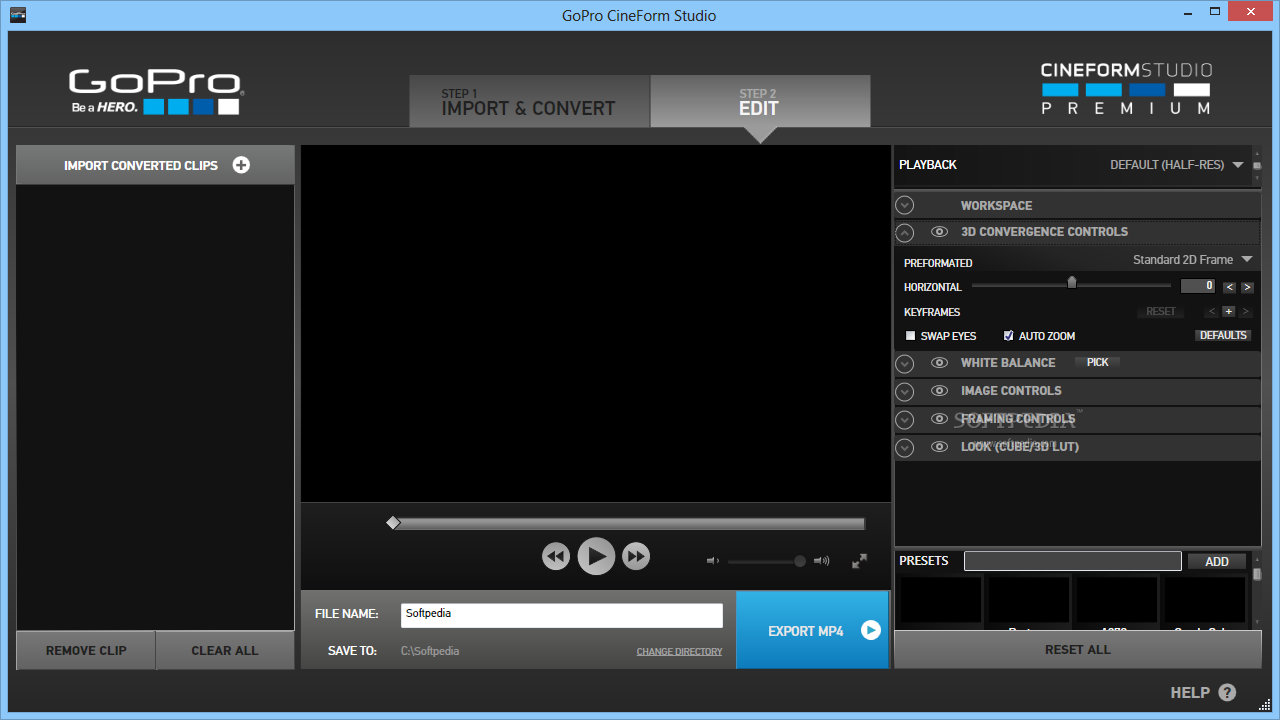
Task: Open the Playback Default (Half-Res) dropdown
Action: coord(1177,165)
